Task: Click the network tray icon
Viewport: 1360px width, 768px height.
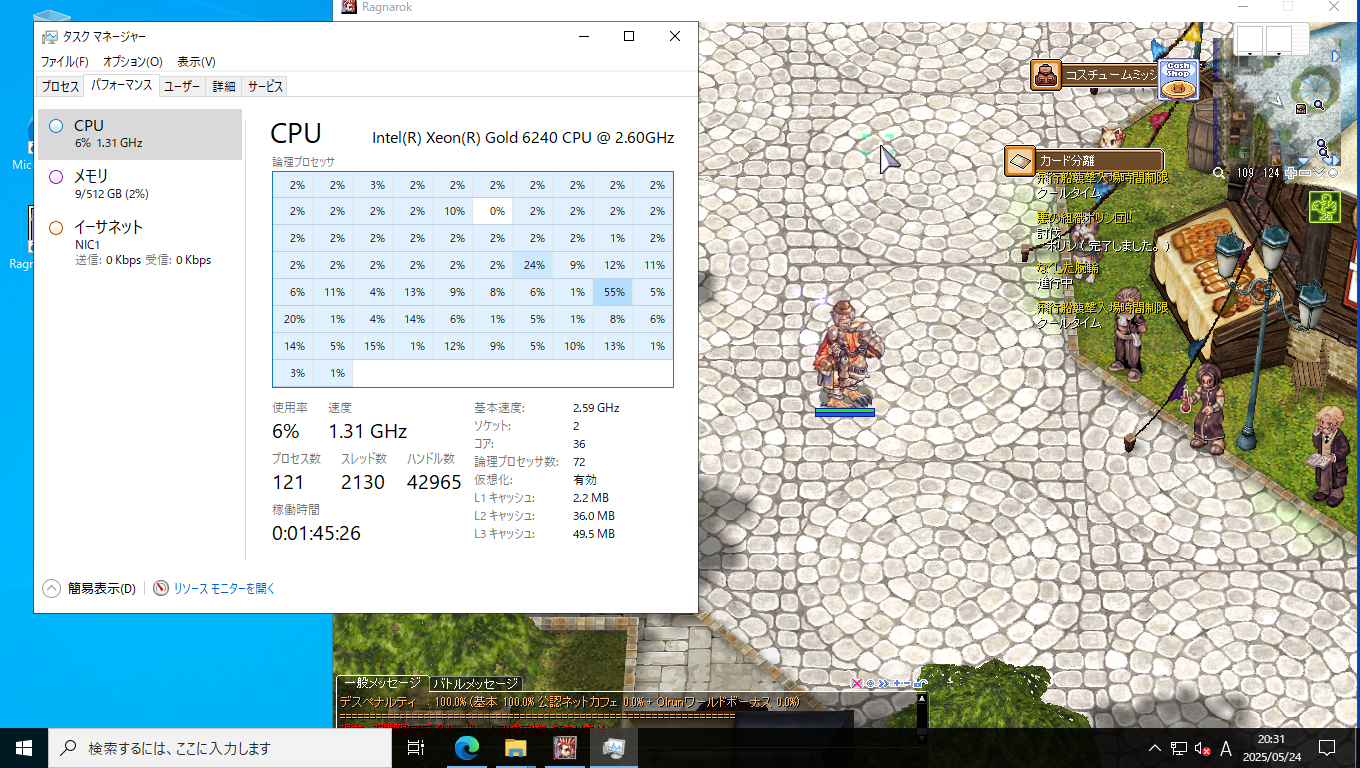Action: [1179, 748]
